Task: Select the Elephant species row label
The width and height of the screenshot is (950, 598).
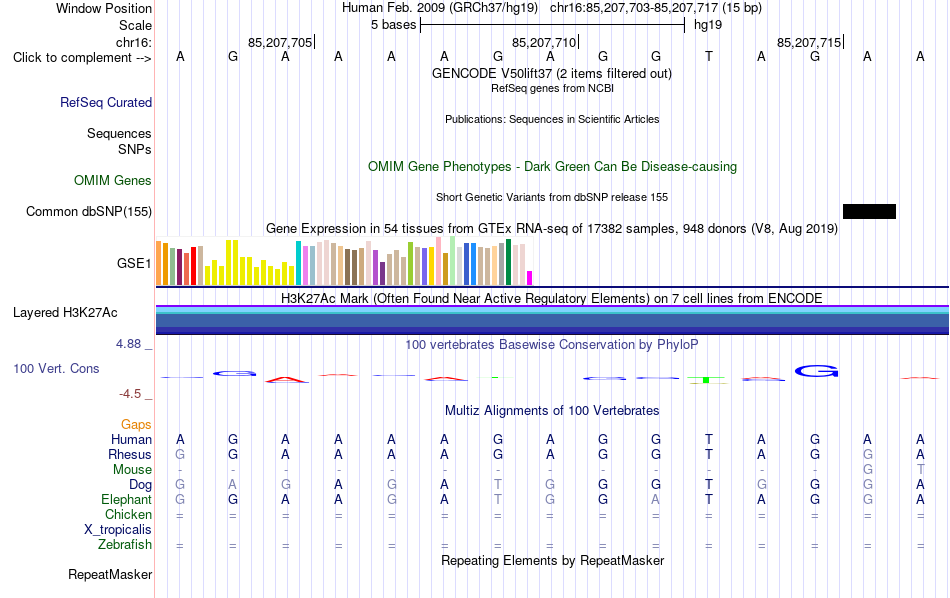Action: [x=127, y=499]
